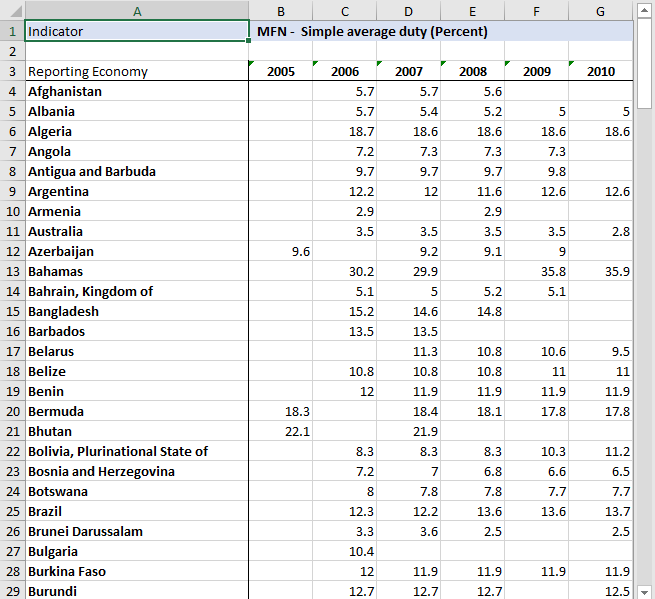Click the vertical scrollbar down arrow

point(645,590)
